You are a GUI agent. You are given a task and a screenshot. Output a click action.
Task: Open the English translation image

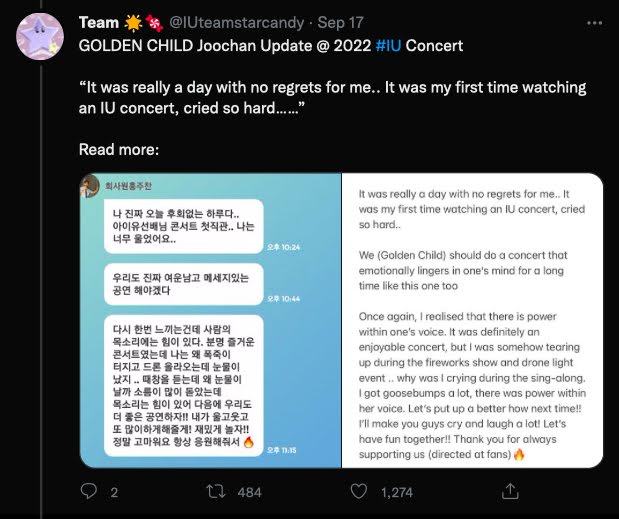[472, 320]
